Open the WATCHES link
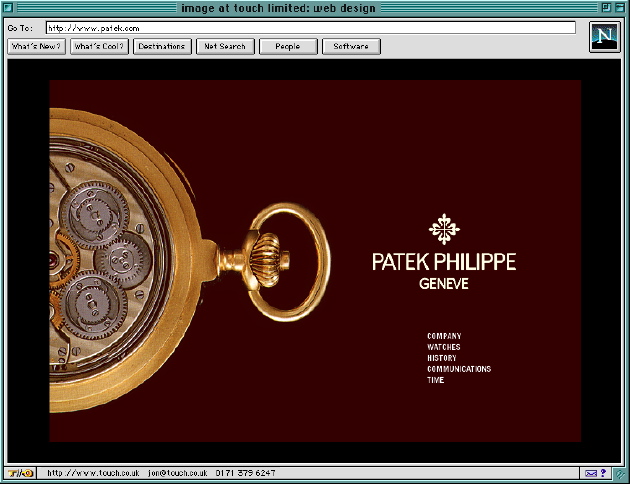Screen dimensions: 630x484 (444, 347)
